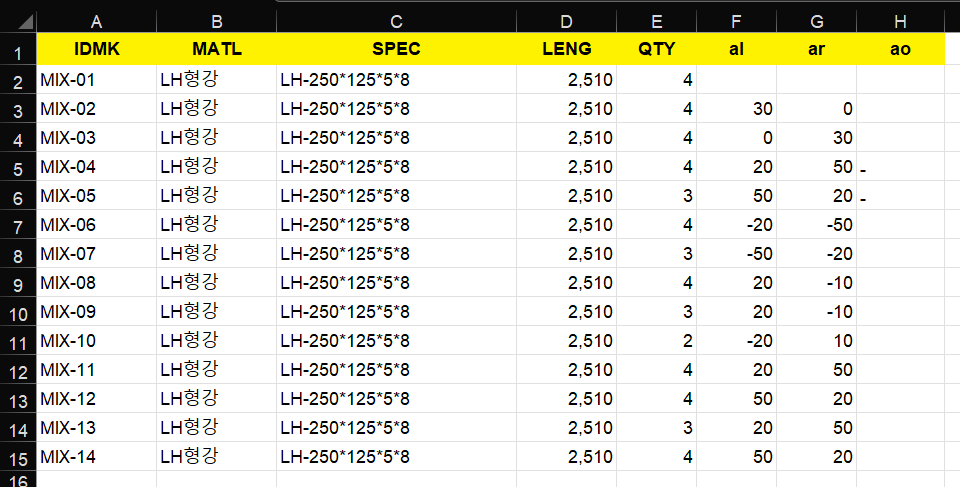
Task: Click ar value -50 in MIX-06 row
Action: [817, 225]
